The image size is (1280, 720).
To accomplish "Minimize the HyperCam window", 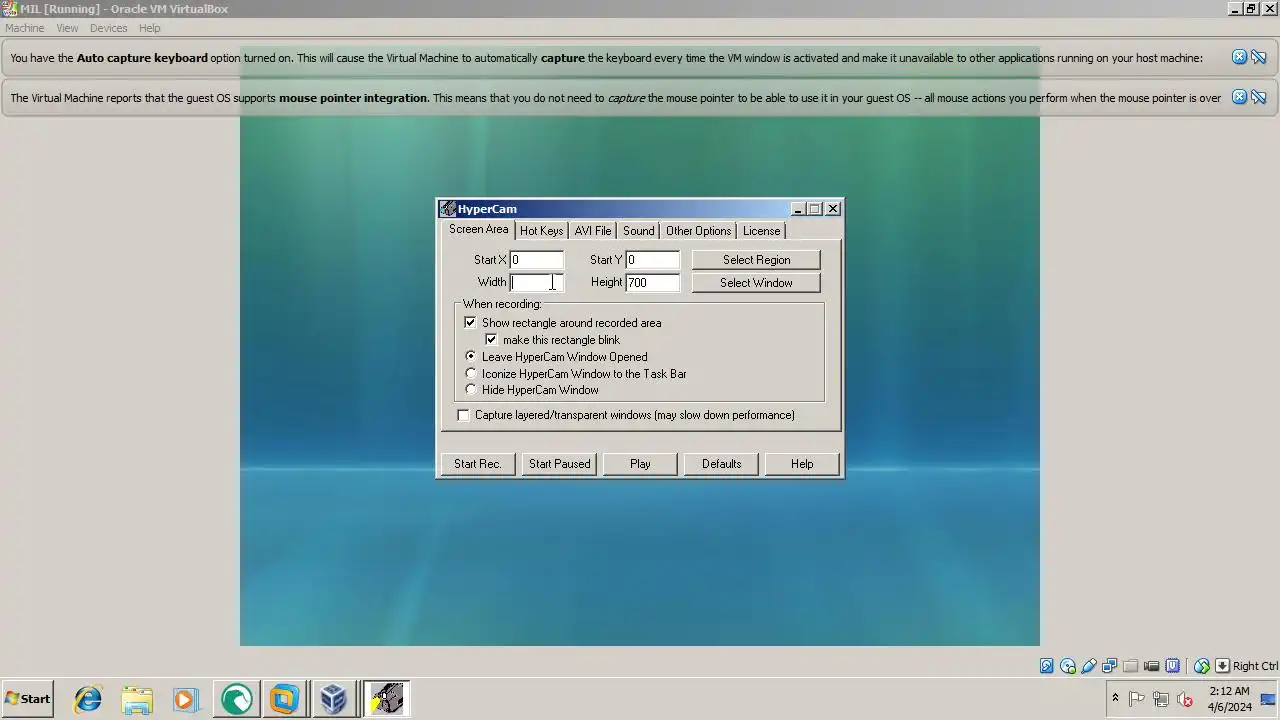I will pyautogui.click(x=798, y=209).
